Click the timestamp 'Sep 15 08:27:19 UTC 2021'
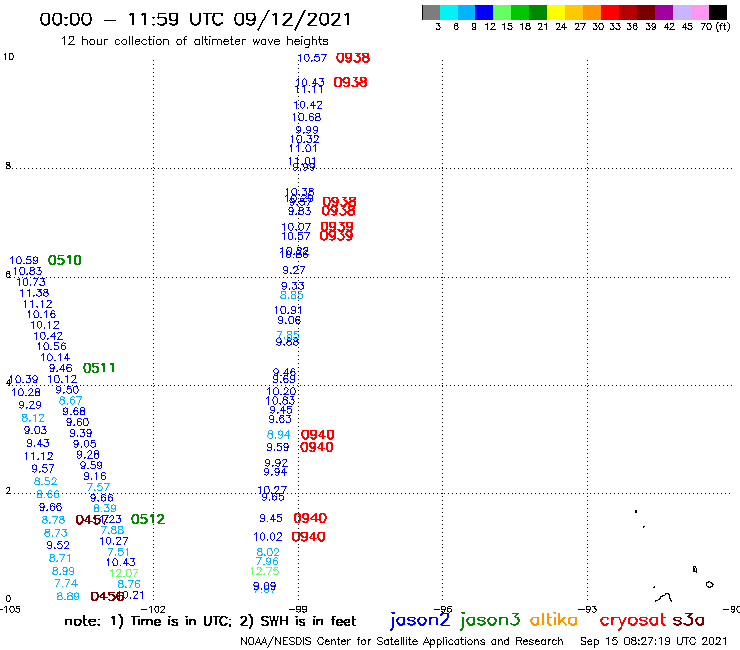This screenshot has width=740, height=650. tap(654, 641)
